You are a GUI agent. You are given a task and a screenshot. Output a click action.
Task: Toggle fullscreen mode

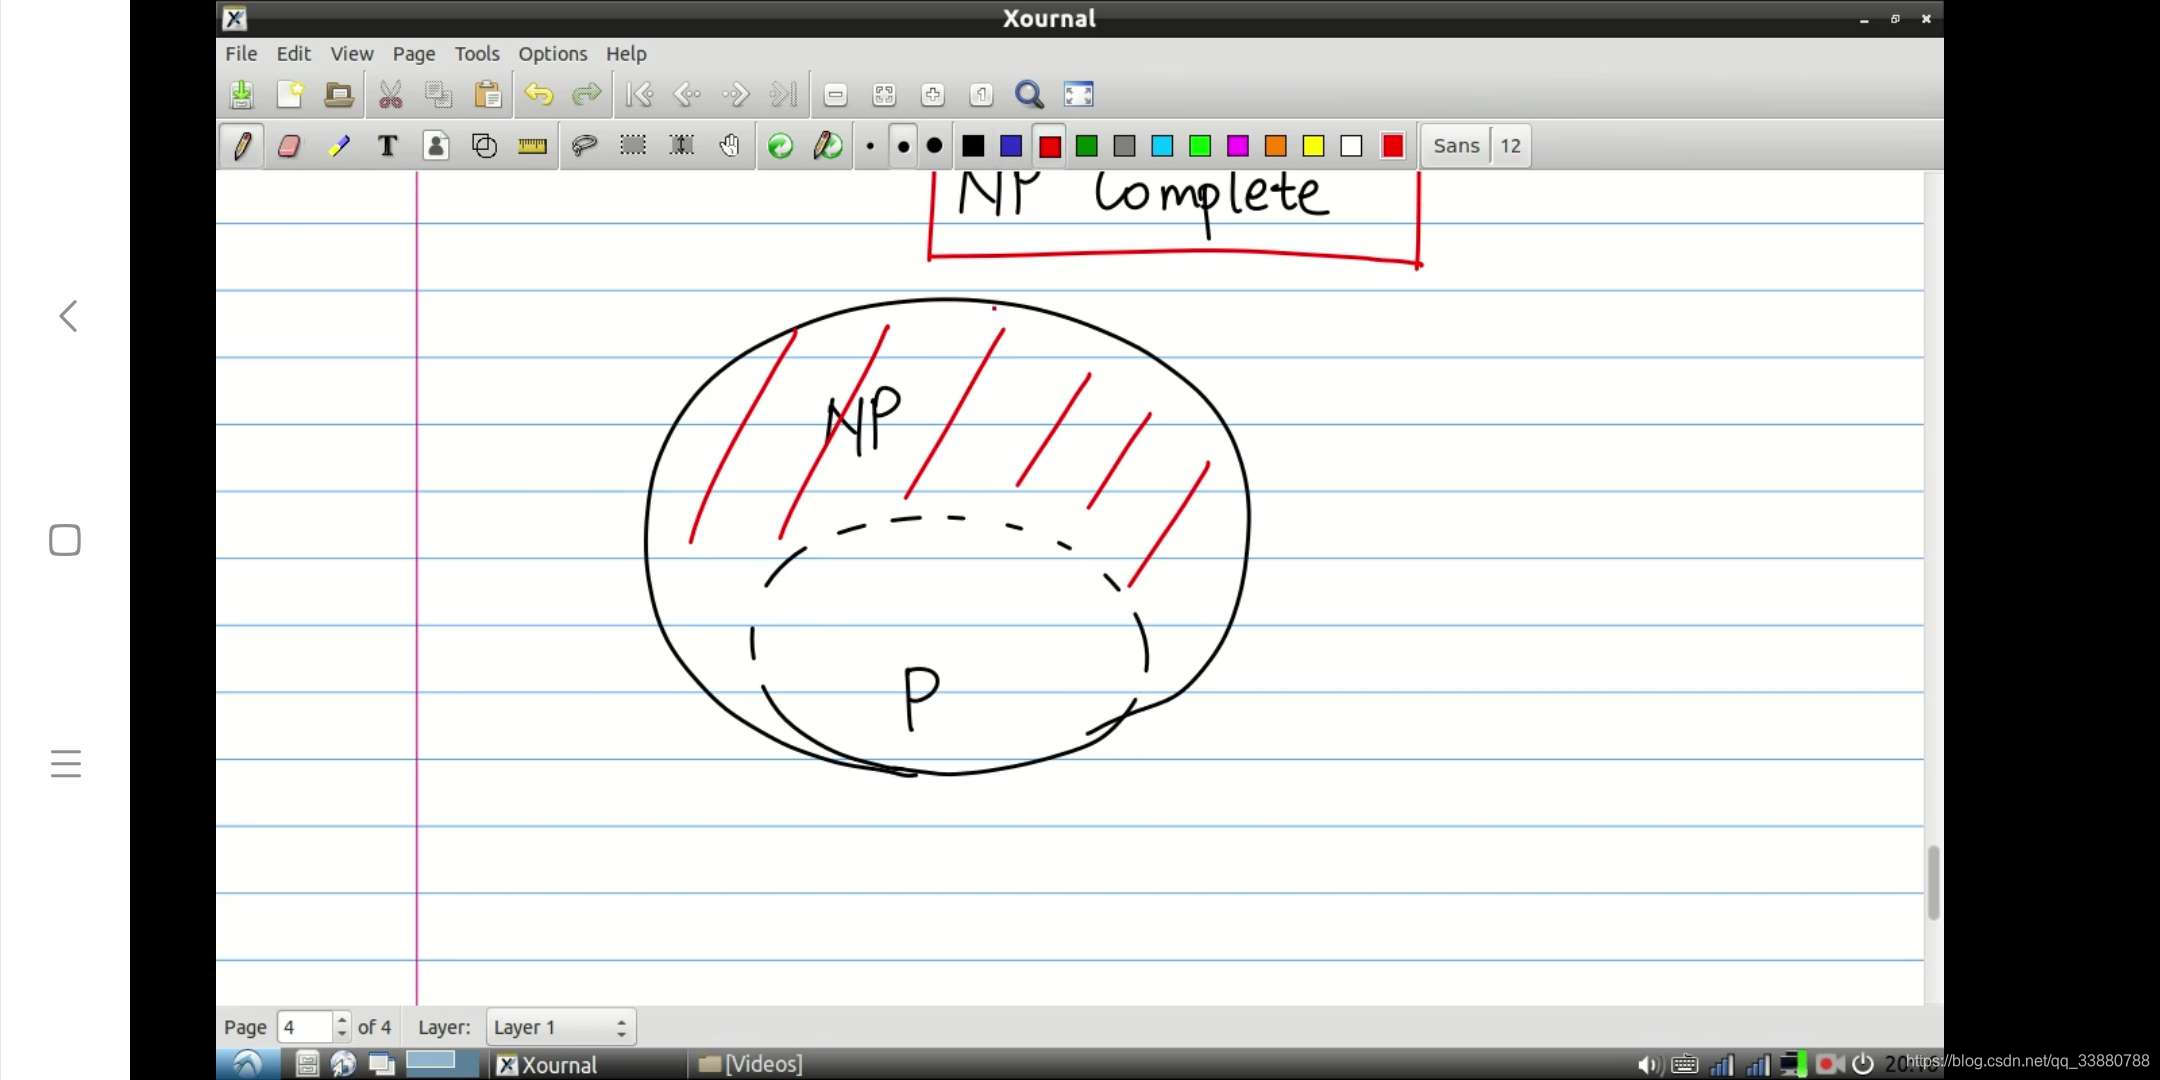1078,94
